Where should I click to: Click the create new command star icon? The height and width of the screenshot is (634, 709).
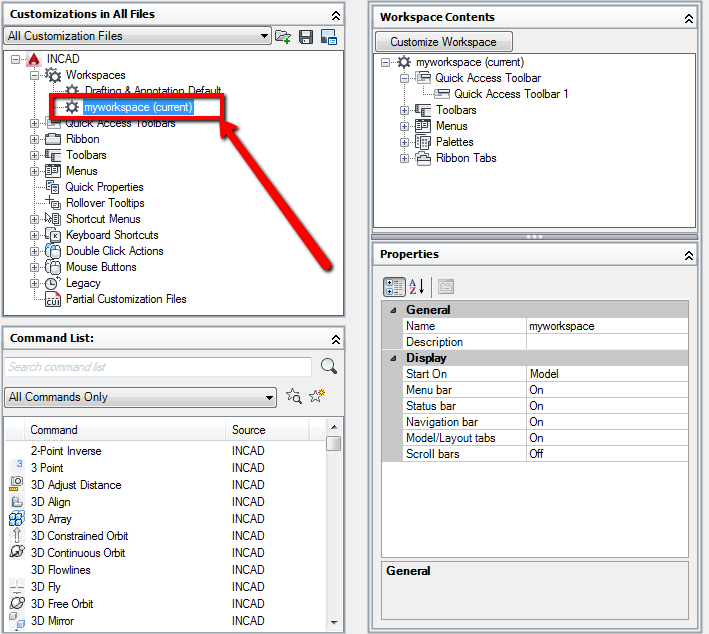point(317,397)
